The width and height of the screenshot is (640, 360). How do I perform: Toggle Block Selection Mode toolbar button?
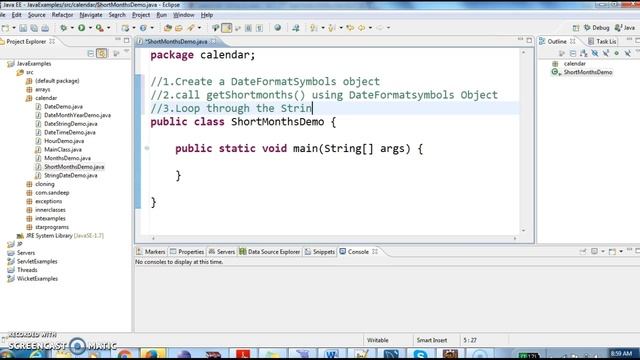248,28
